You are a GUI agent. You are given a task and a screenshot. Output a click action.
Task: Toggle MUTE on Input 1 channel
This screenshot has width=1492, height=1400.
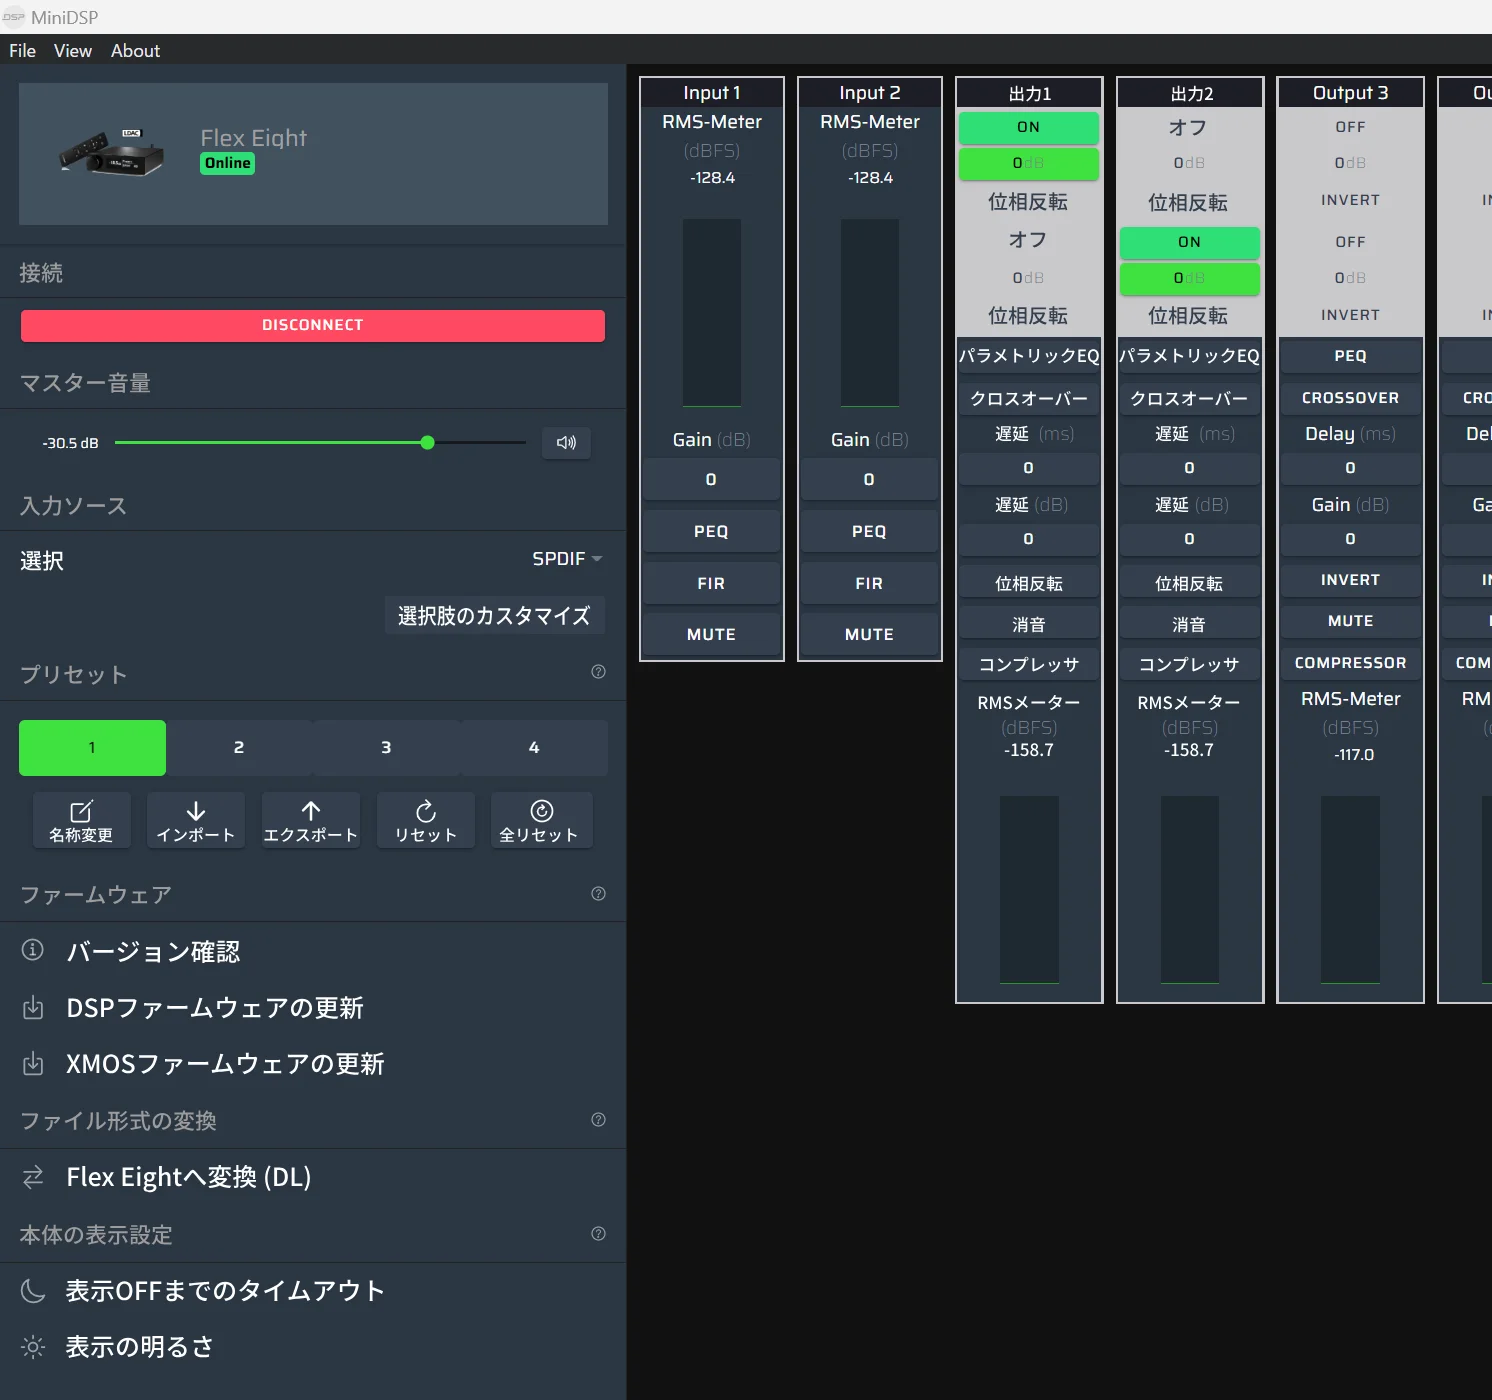tap(711, 635)
